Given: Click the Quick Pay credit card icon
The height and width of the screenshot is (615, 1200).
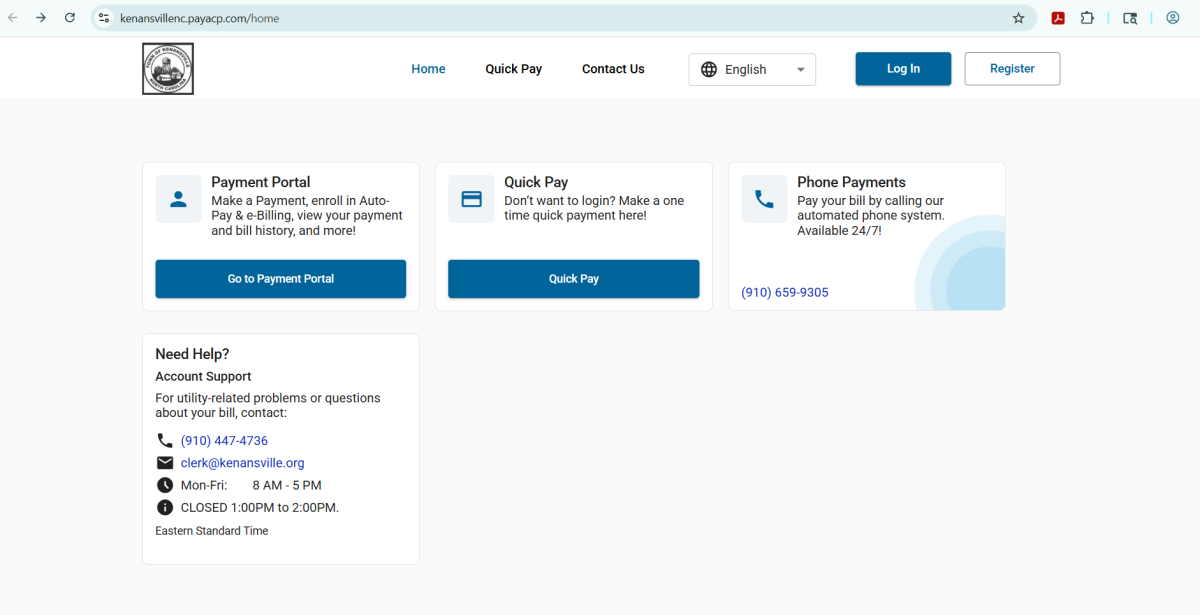Looking at the screenshot, I should pyautogui.click(x=471, y=198).
